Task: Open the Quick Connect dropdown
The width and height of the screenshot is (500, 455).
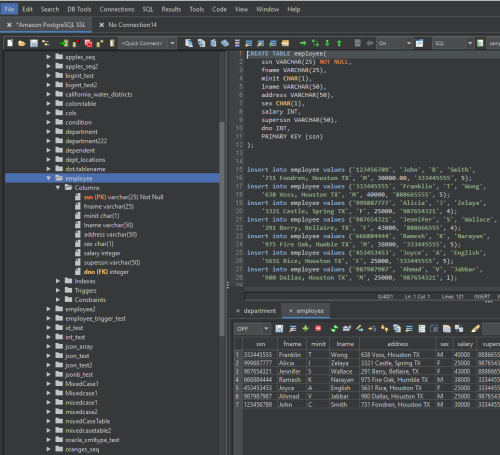Action: tap(172, 43)
